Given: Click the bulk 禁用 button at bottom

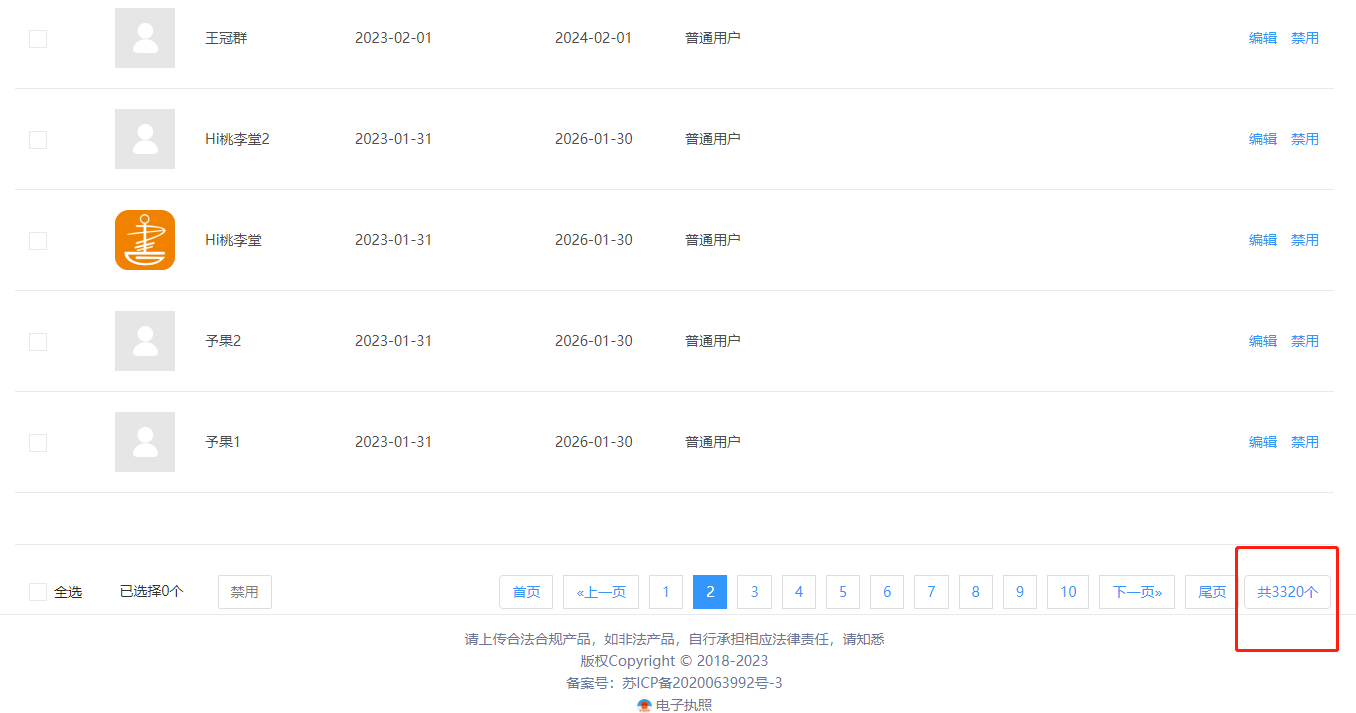Looking at the screenshot, I should pyautogui.click(x=245, y=592).
